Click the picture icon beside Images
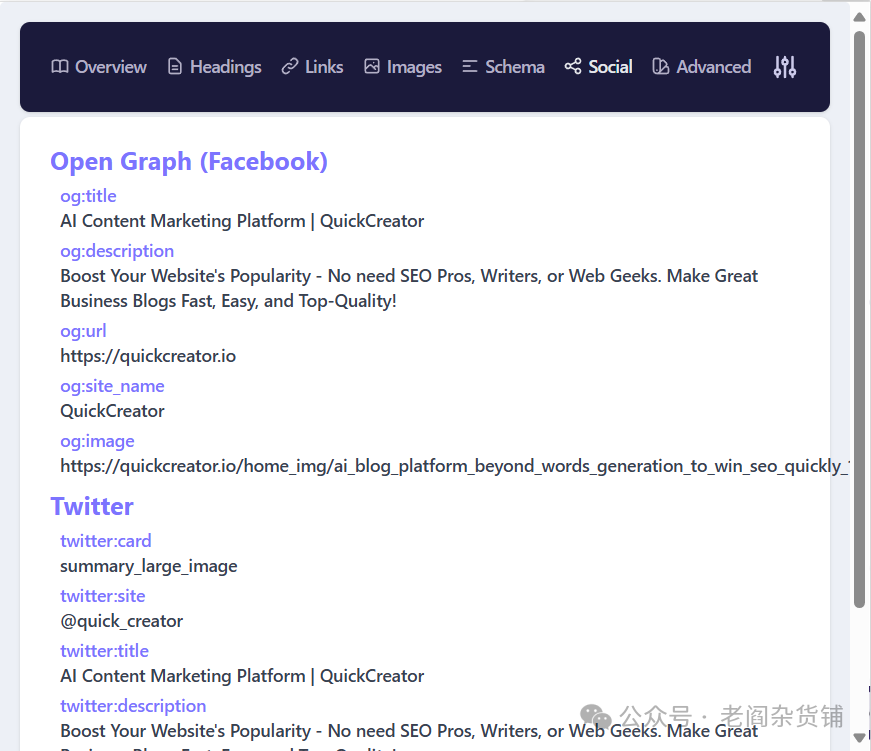The height and width of the screenshot is (751, 871). point(372,67)
